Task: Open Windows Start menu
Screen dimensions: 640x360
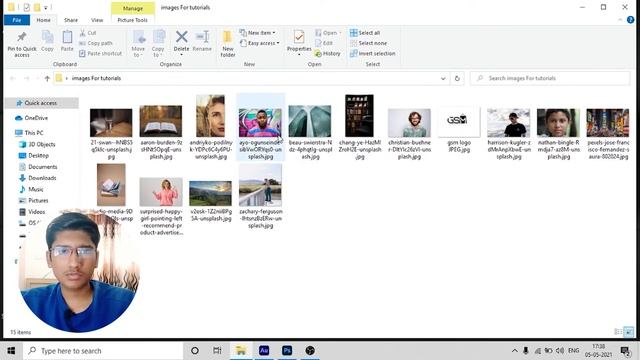Action: (11, 351)
